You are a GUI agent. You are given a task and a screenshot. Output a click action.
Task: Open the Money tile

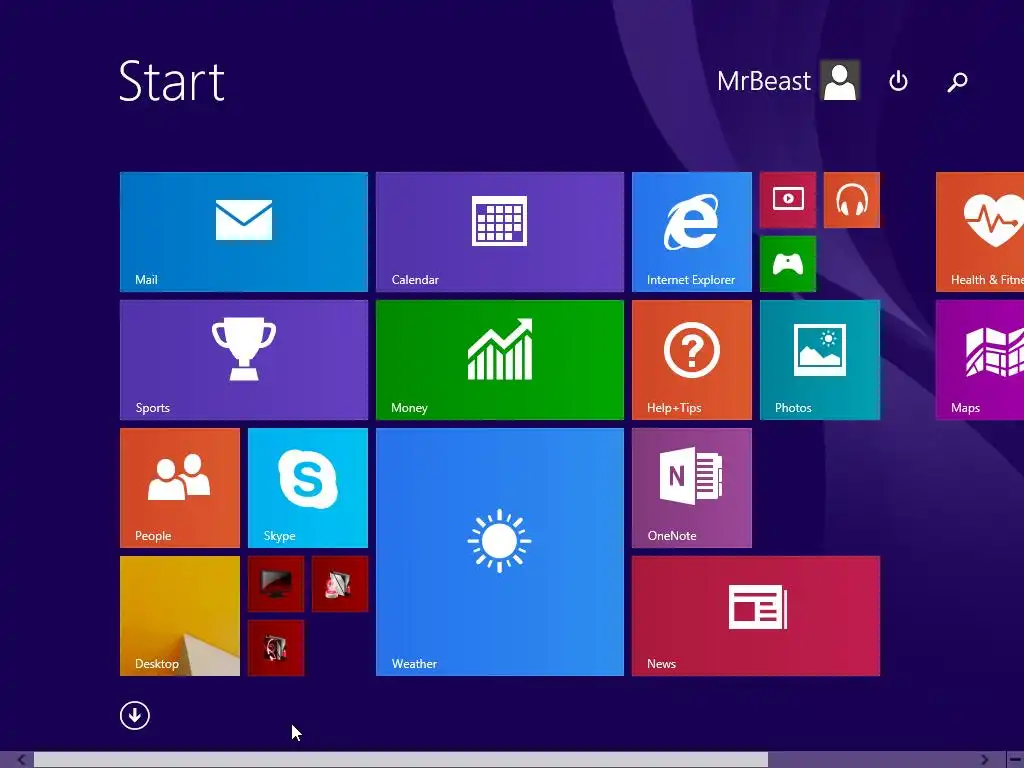coord(500,360)
